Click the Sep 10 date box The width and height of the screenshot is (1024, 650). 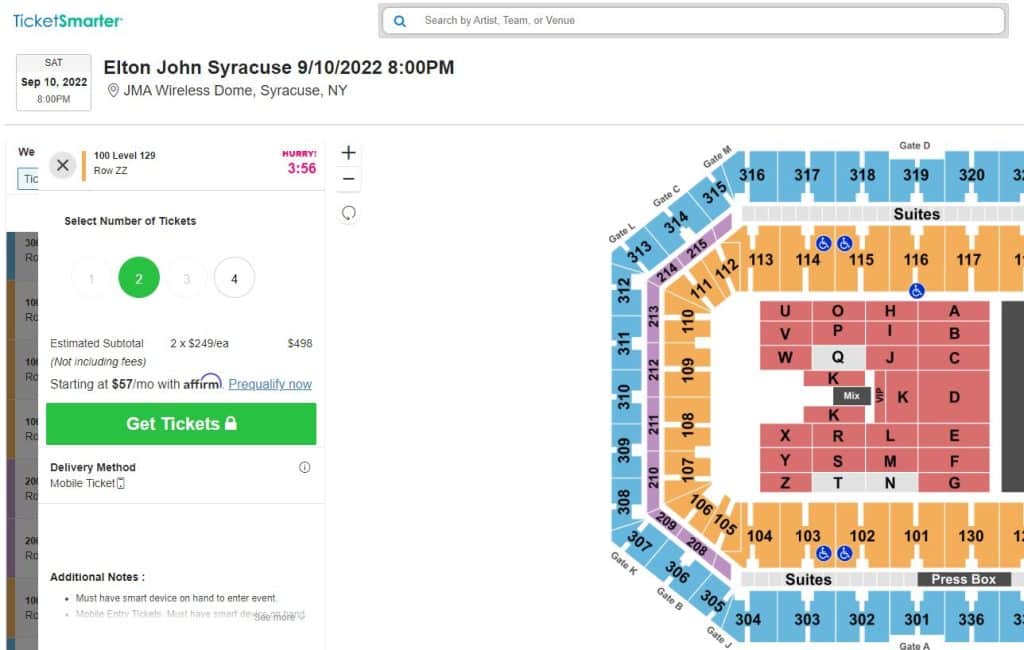click(54, 82)
